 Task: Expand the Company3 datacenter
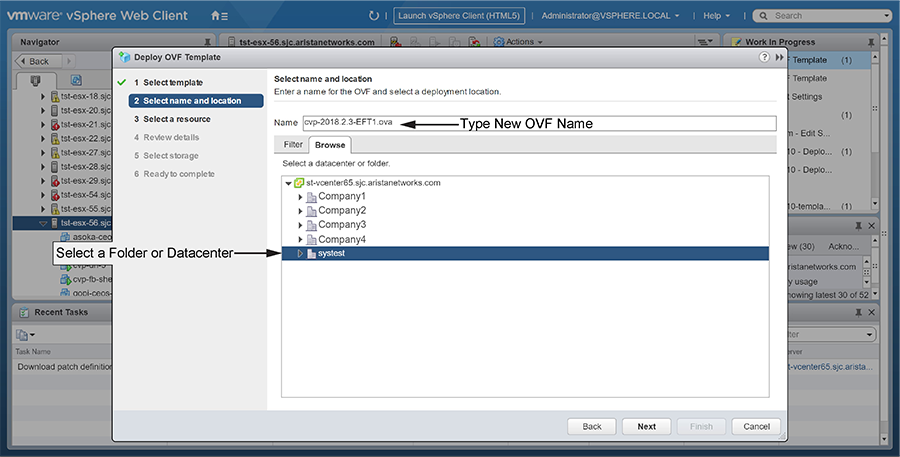point(300,225)
